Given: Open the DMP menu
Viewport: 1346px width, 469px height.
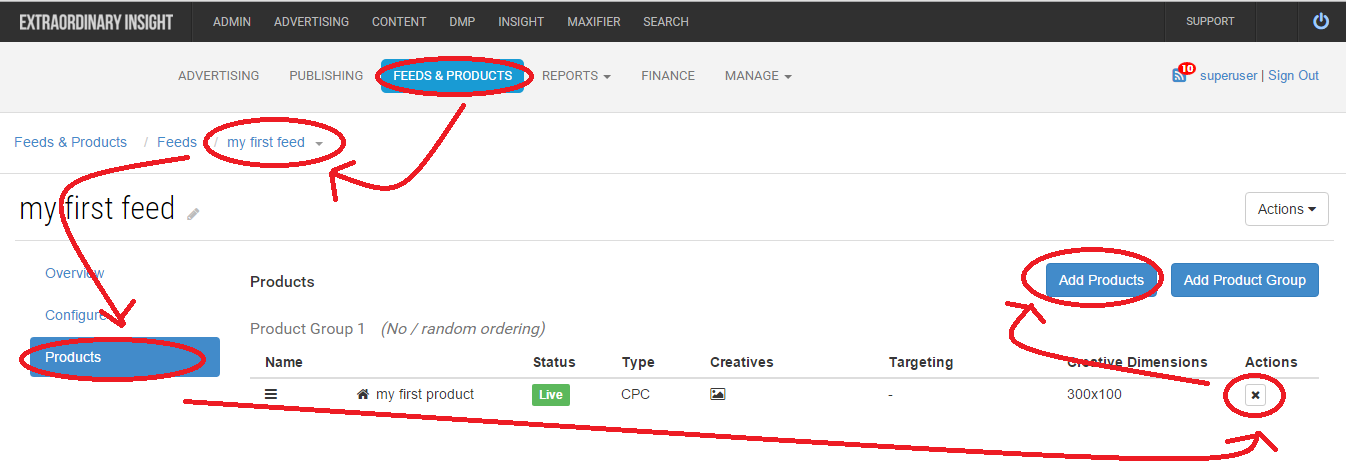Looking at the screenshot, I should click(462, 21).
